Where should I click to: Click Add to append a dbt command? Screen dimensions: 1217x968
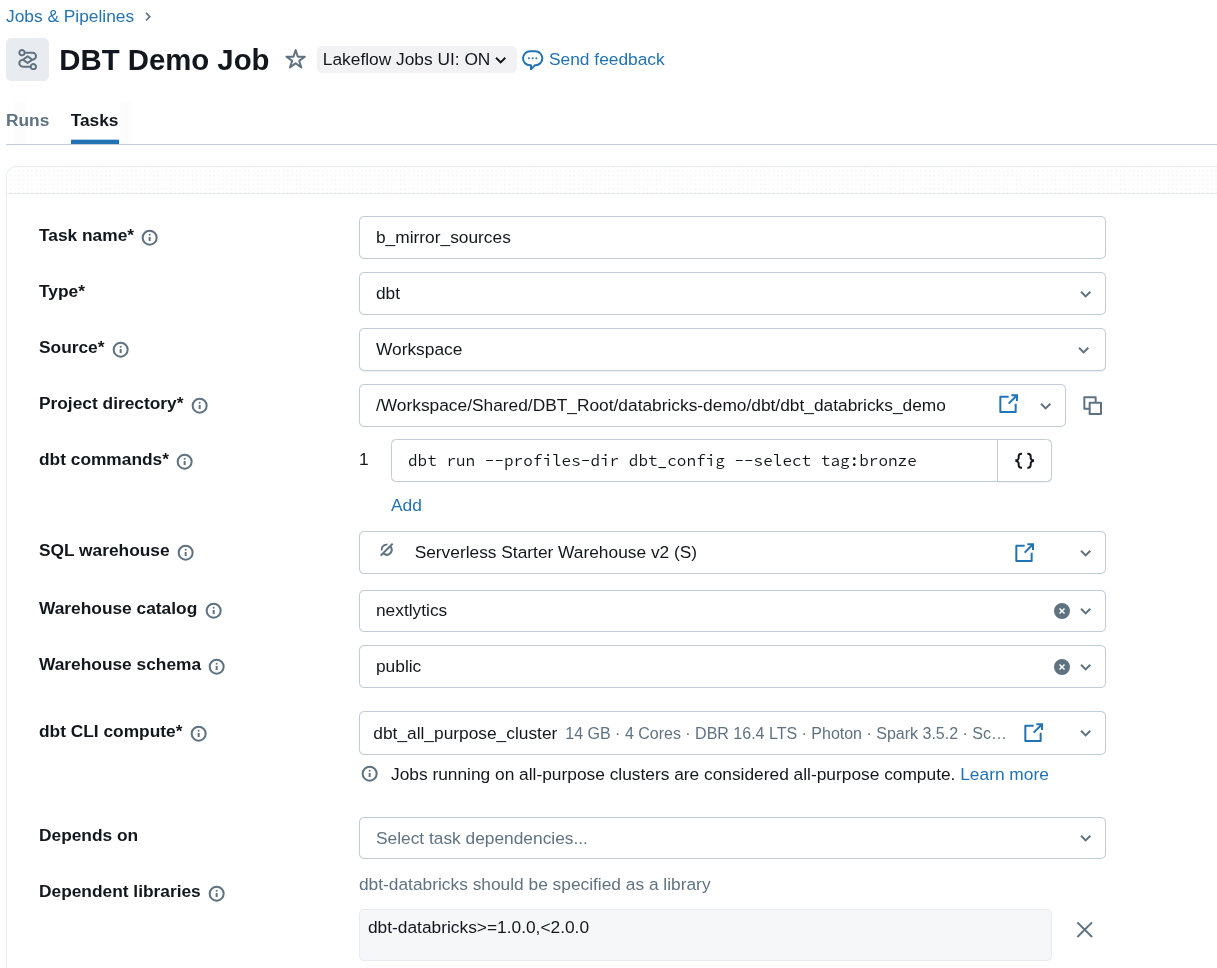coord(406,505)
